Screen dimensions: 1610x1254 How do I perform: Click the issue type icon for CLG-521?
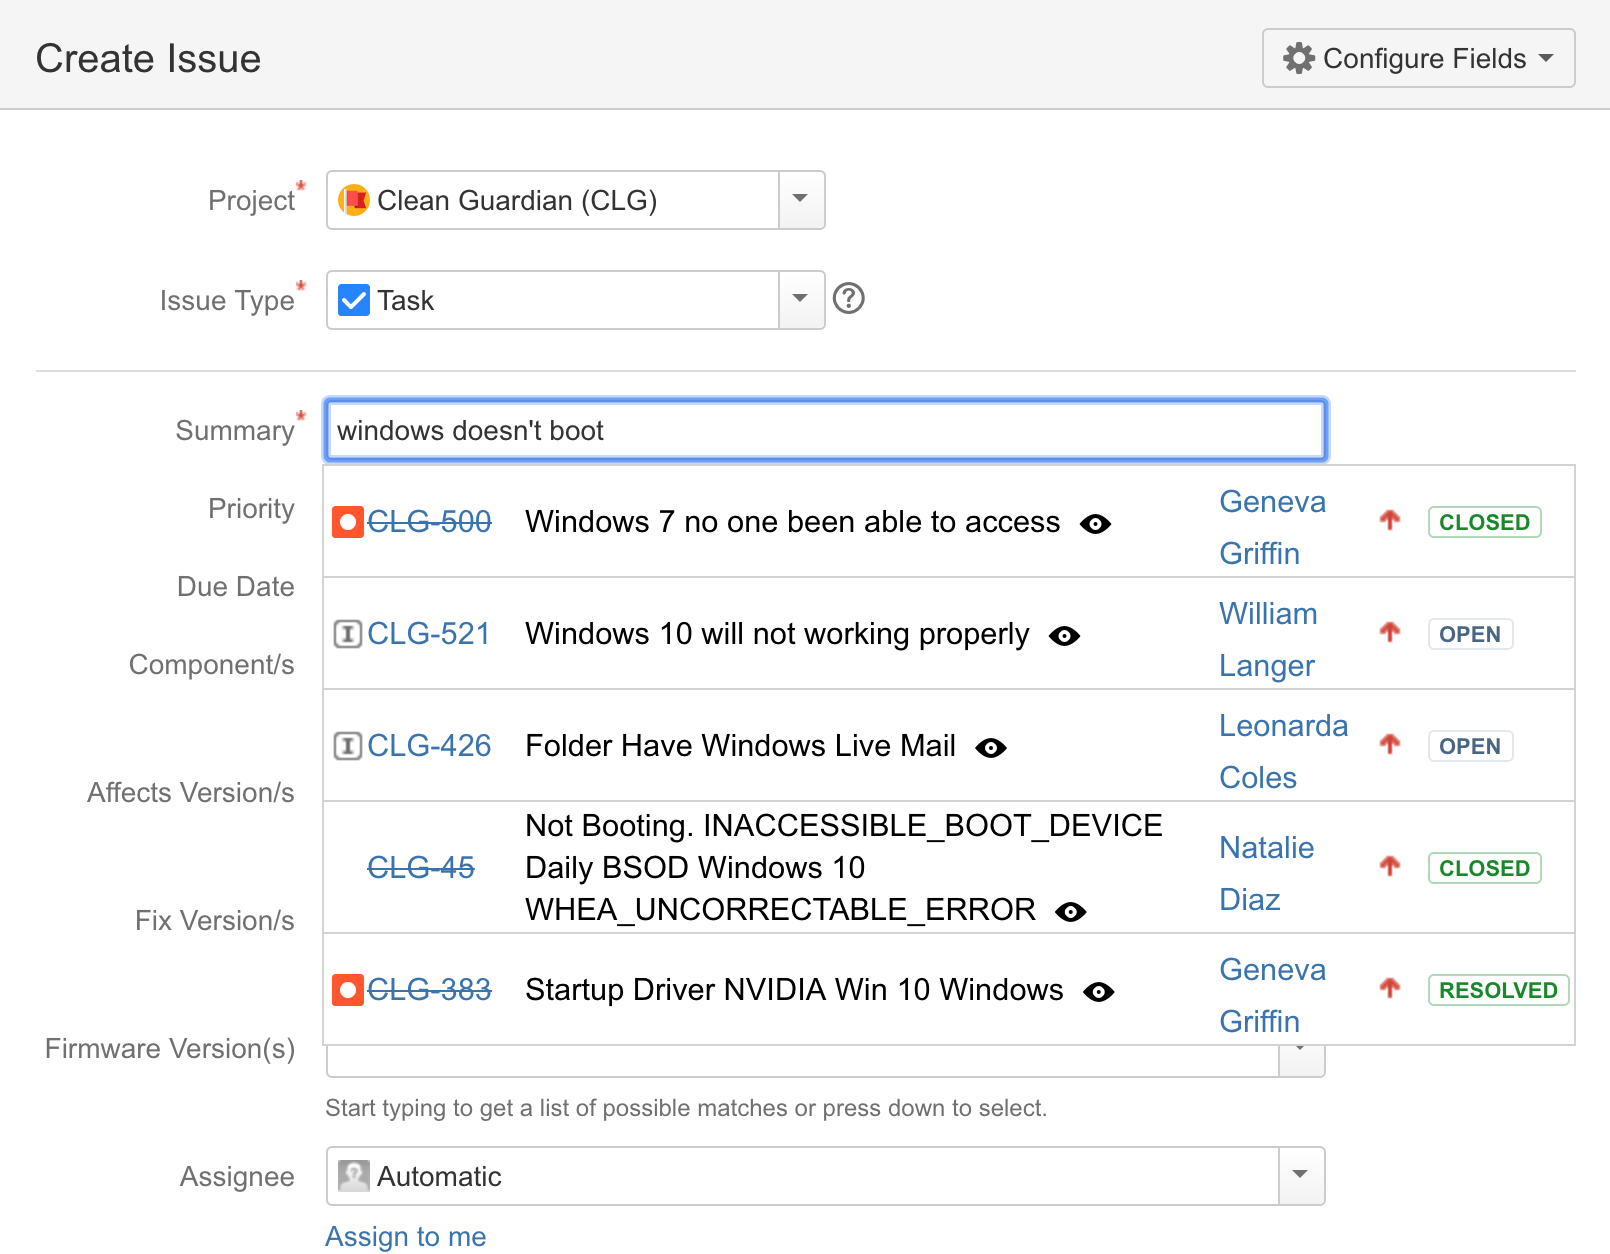point(347,634)
